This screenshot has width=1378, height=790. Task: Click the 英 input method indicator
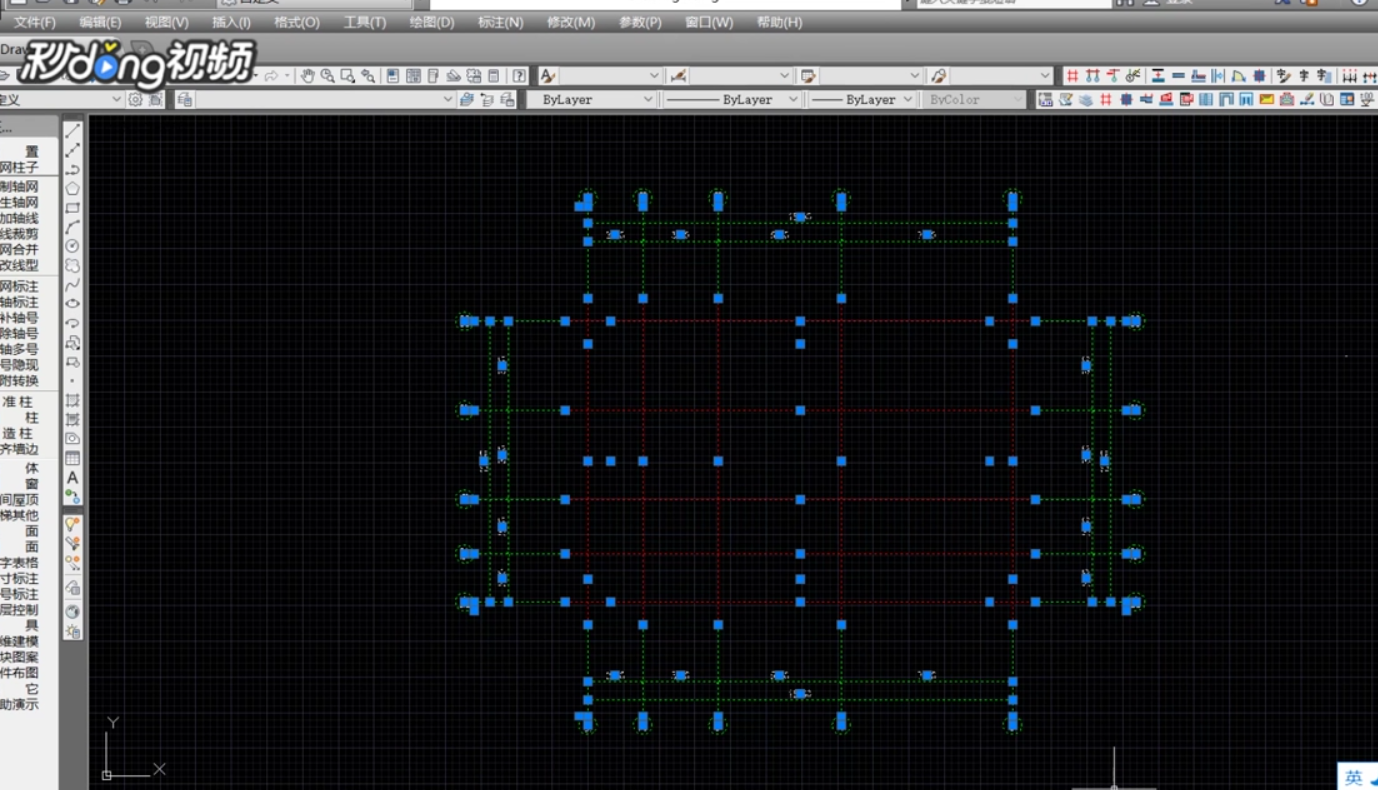pos(1353,778)
